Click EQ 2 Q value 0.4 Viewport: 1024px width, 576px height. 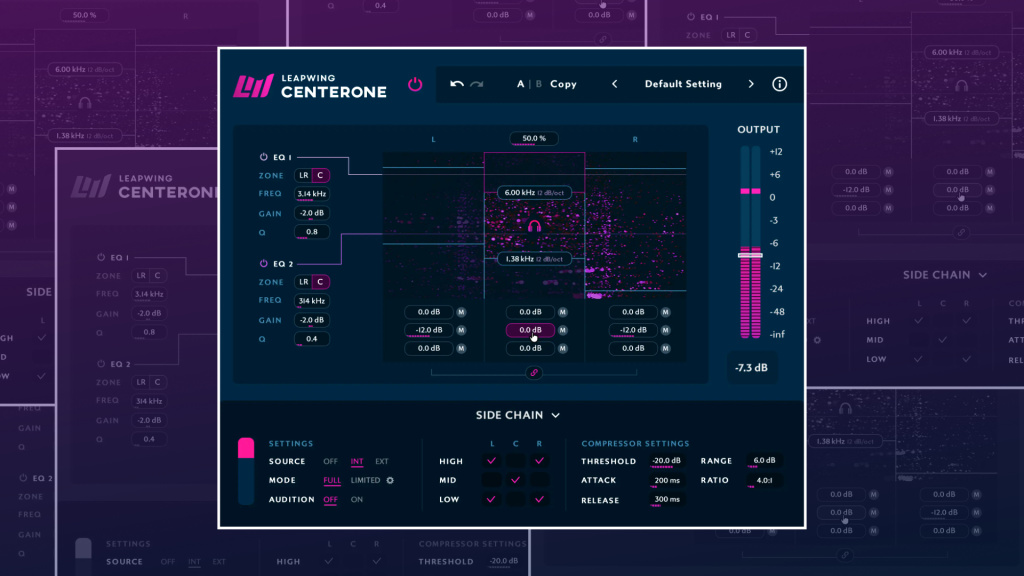312,339
